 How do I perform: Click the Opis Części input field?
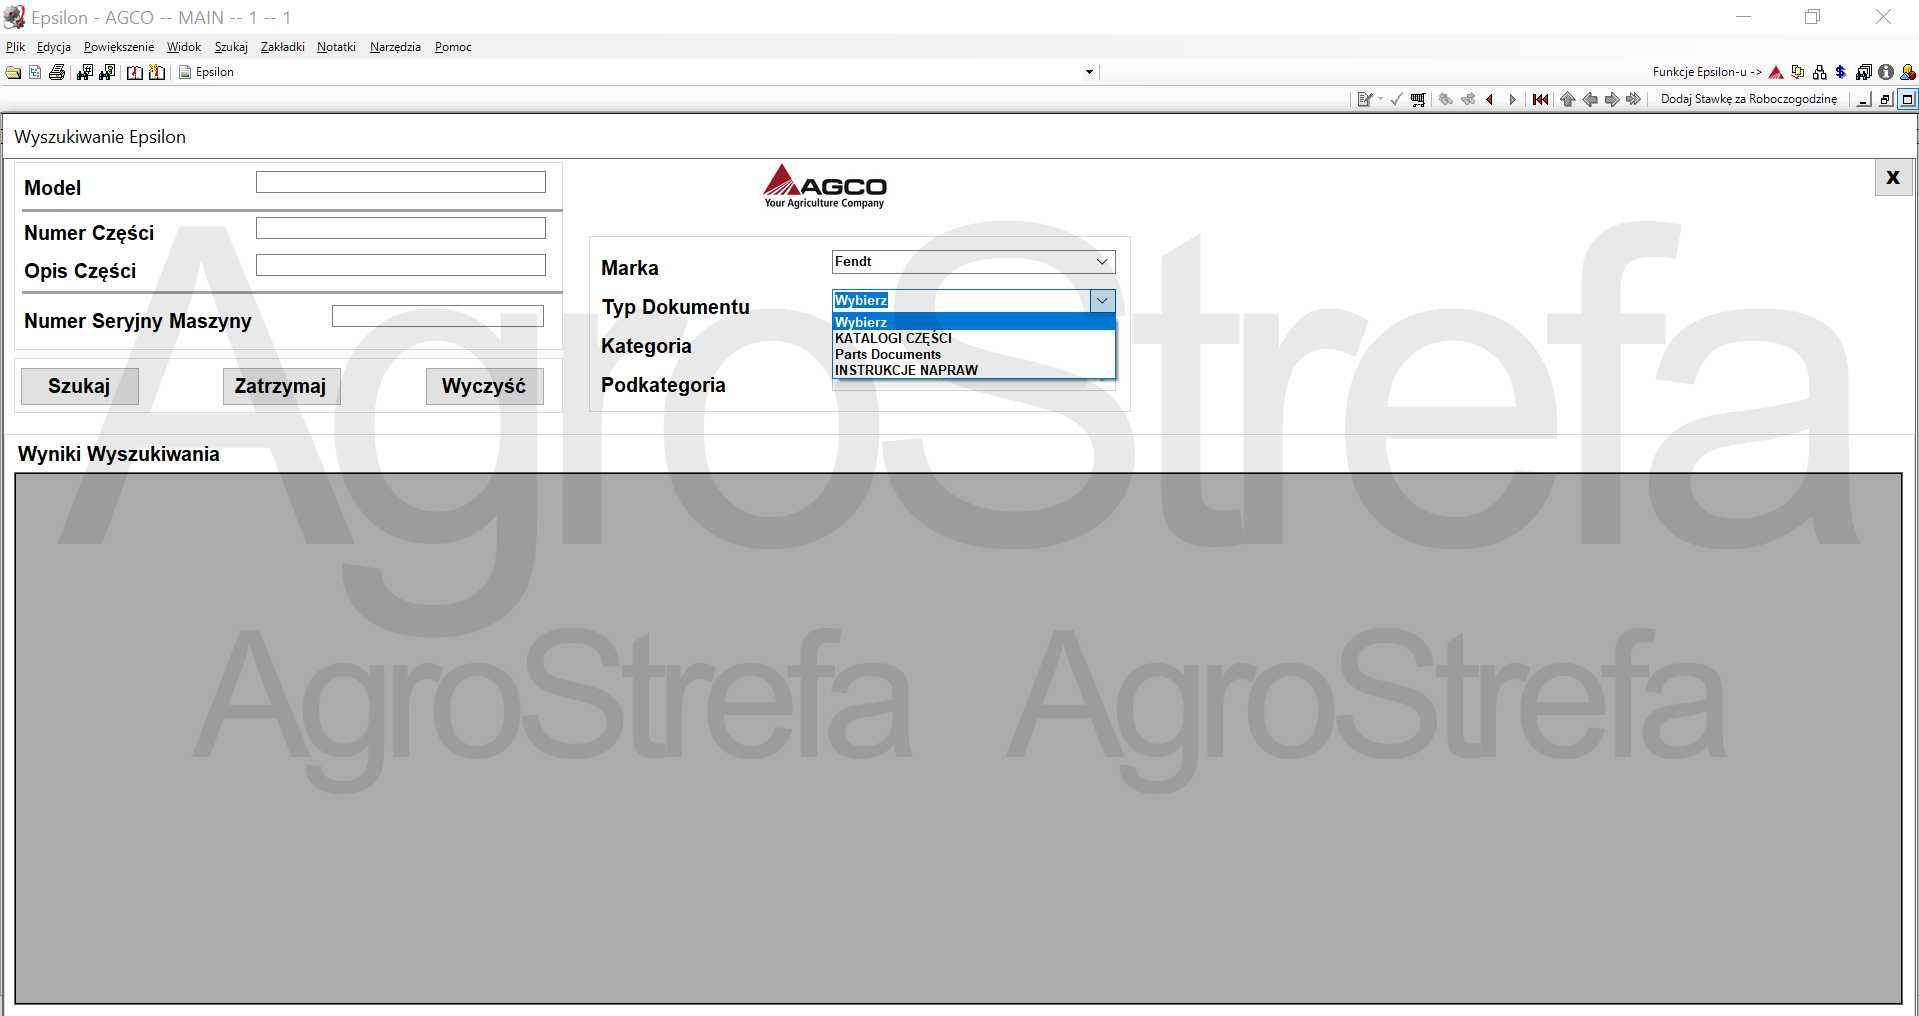[401, 265]
